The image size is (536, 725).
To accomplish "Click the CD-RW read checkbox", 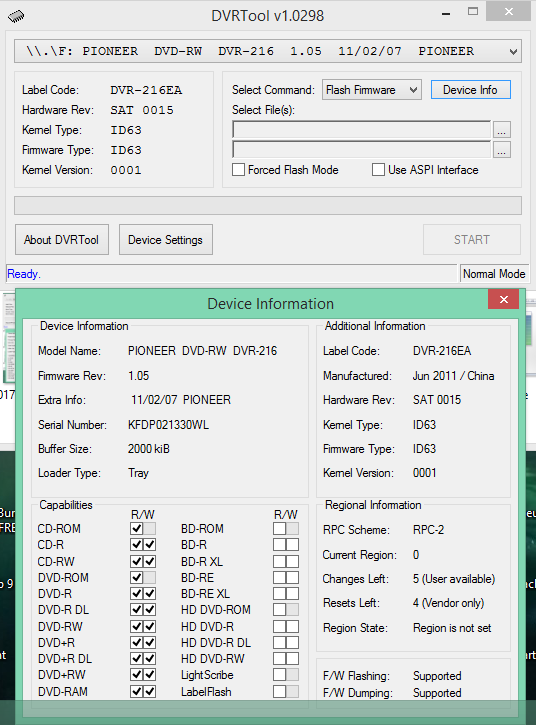I will coord(136,561).
